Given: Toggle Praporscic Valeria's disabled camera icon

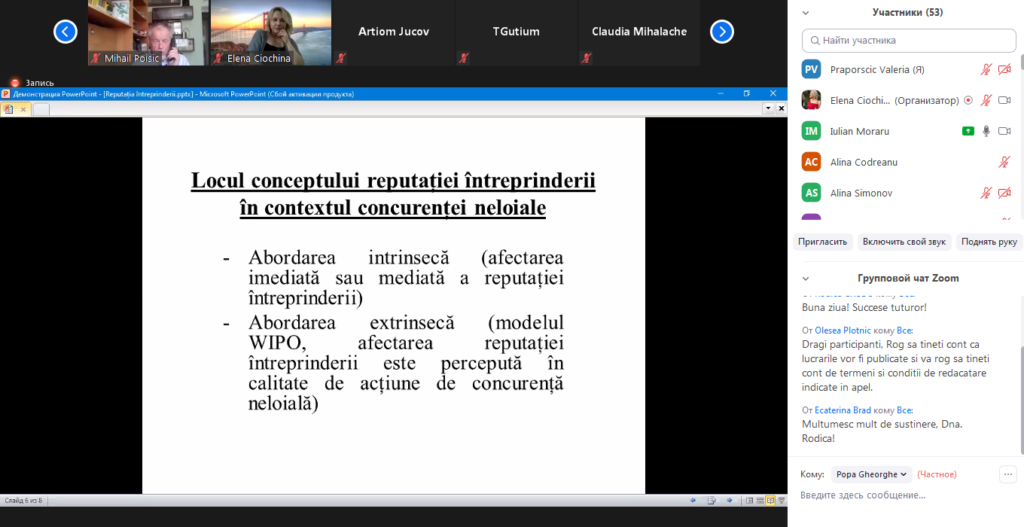Looking at the screenshot, I should click(x=1004, y=69).
